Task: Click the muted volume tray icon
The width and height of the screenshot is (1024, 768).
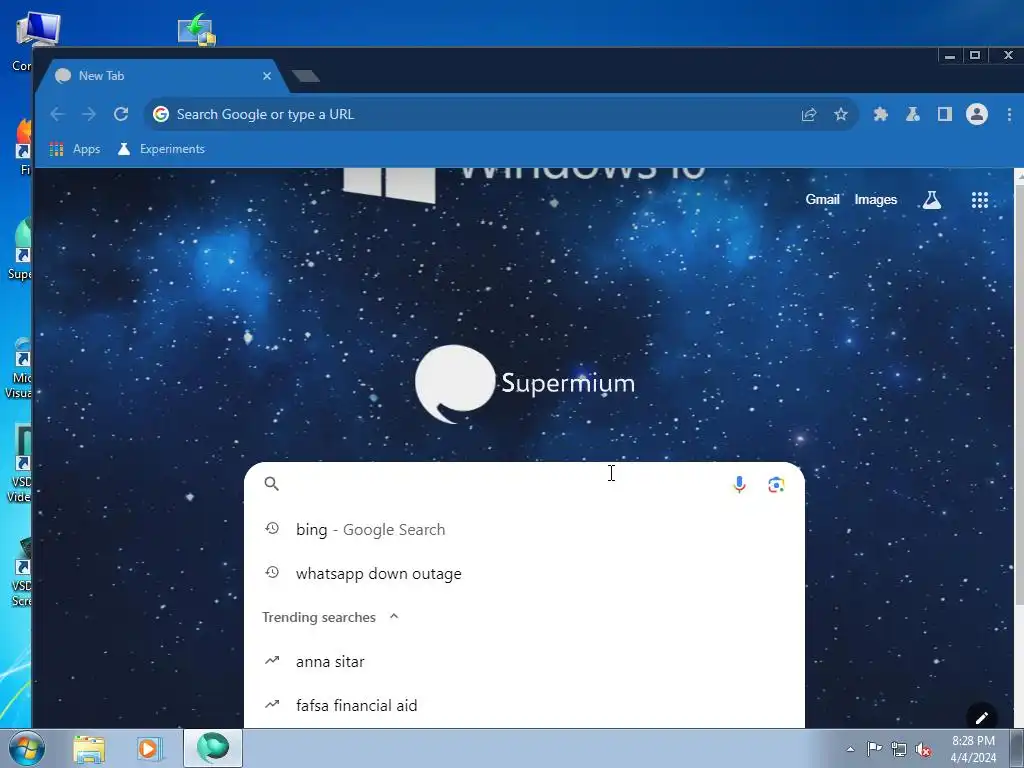Action: pyautogui.click(x=923, y=750)
